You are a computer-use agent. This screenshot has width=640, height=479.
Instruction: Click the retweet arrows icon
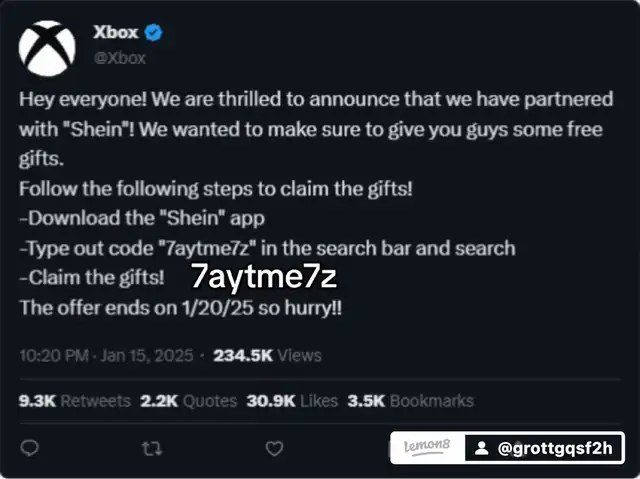pos(152,448)
